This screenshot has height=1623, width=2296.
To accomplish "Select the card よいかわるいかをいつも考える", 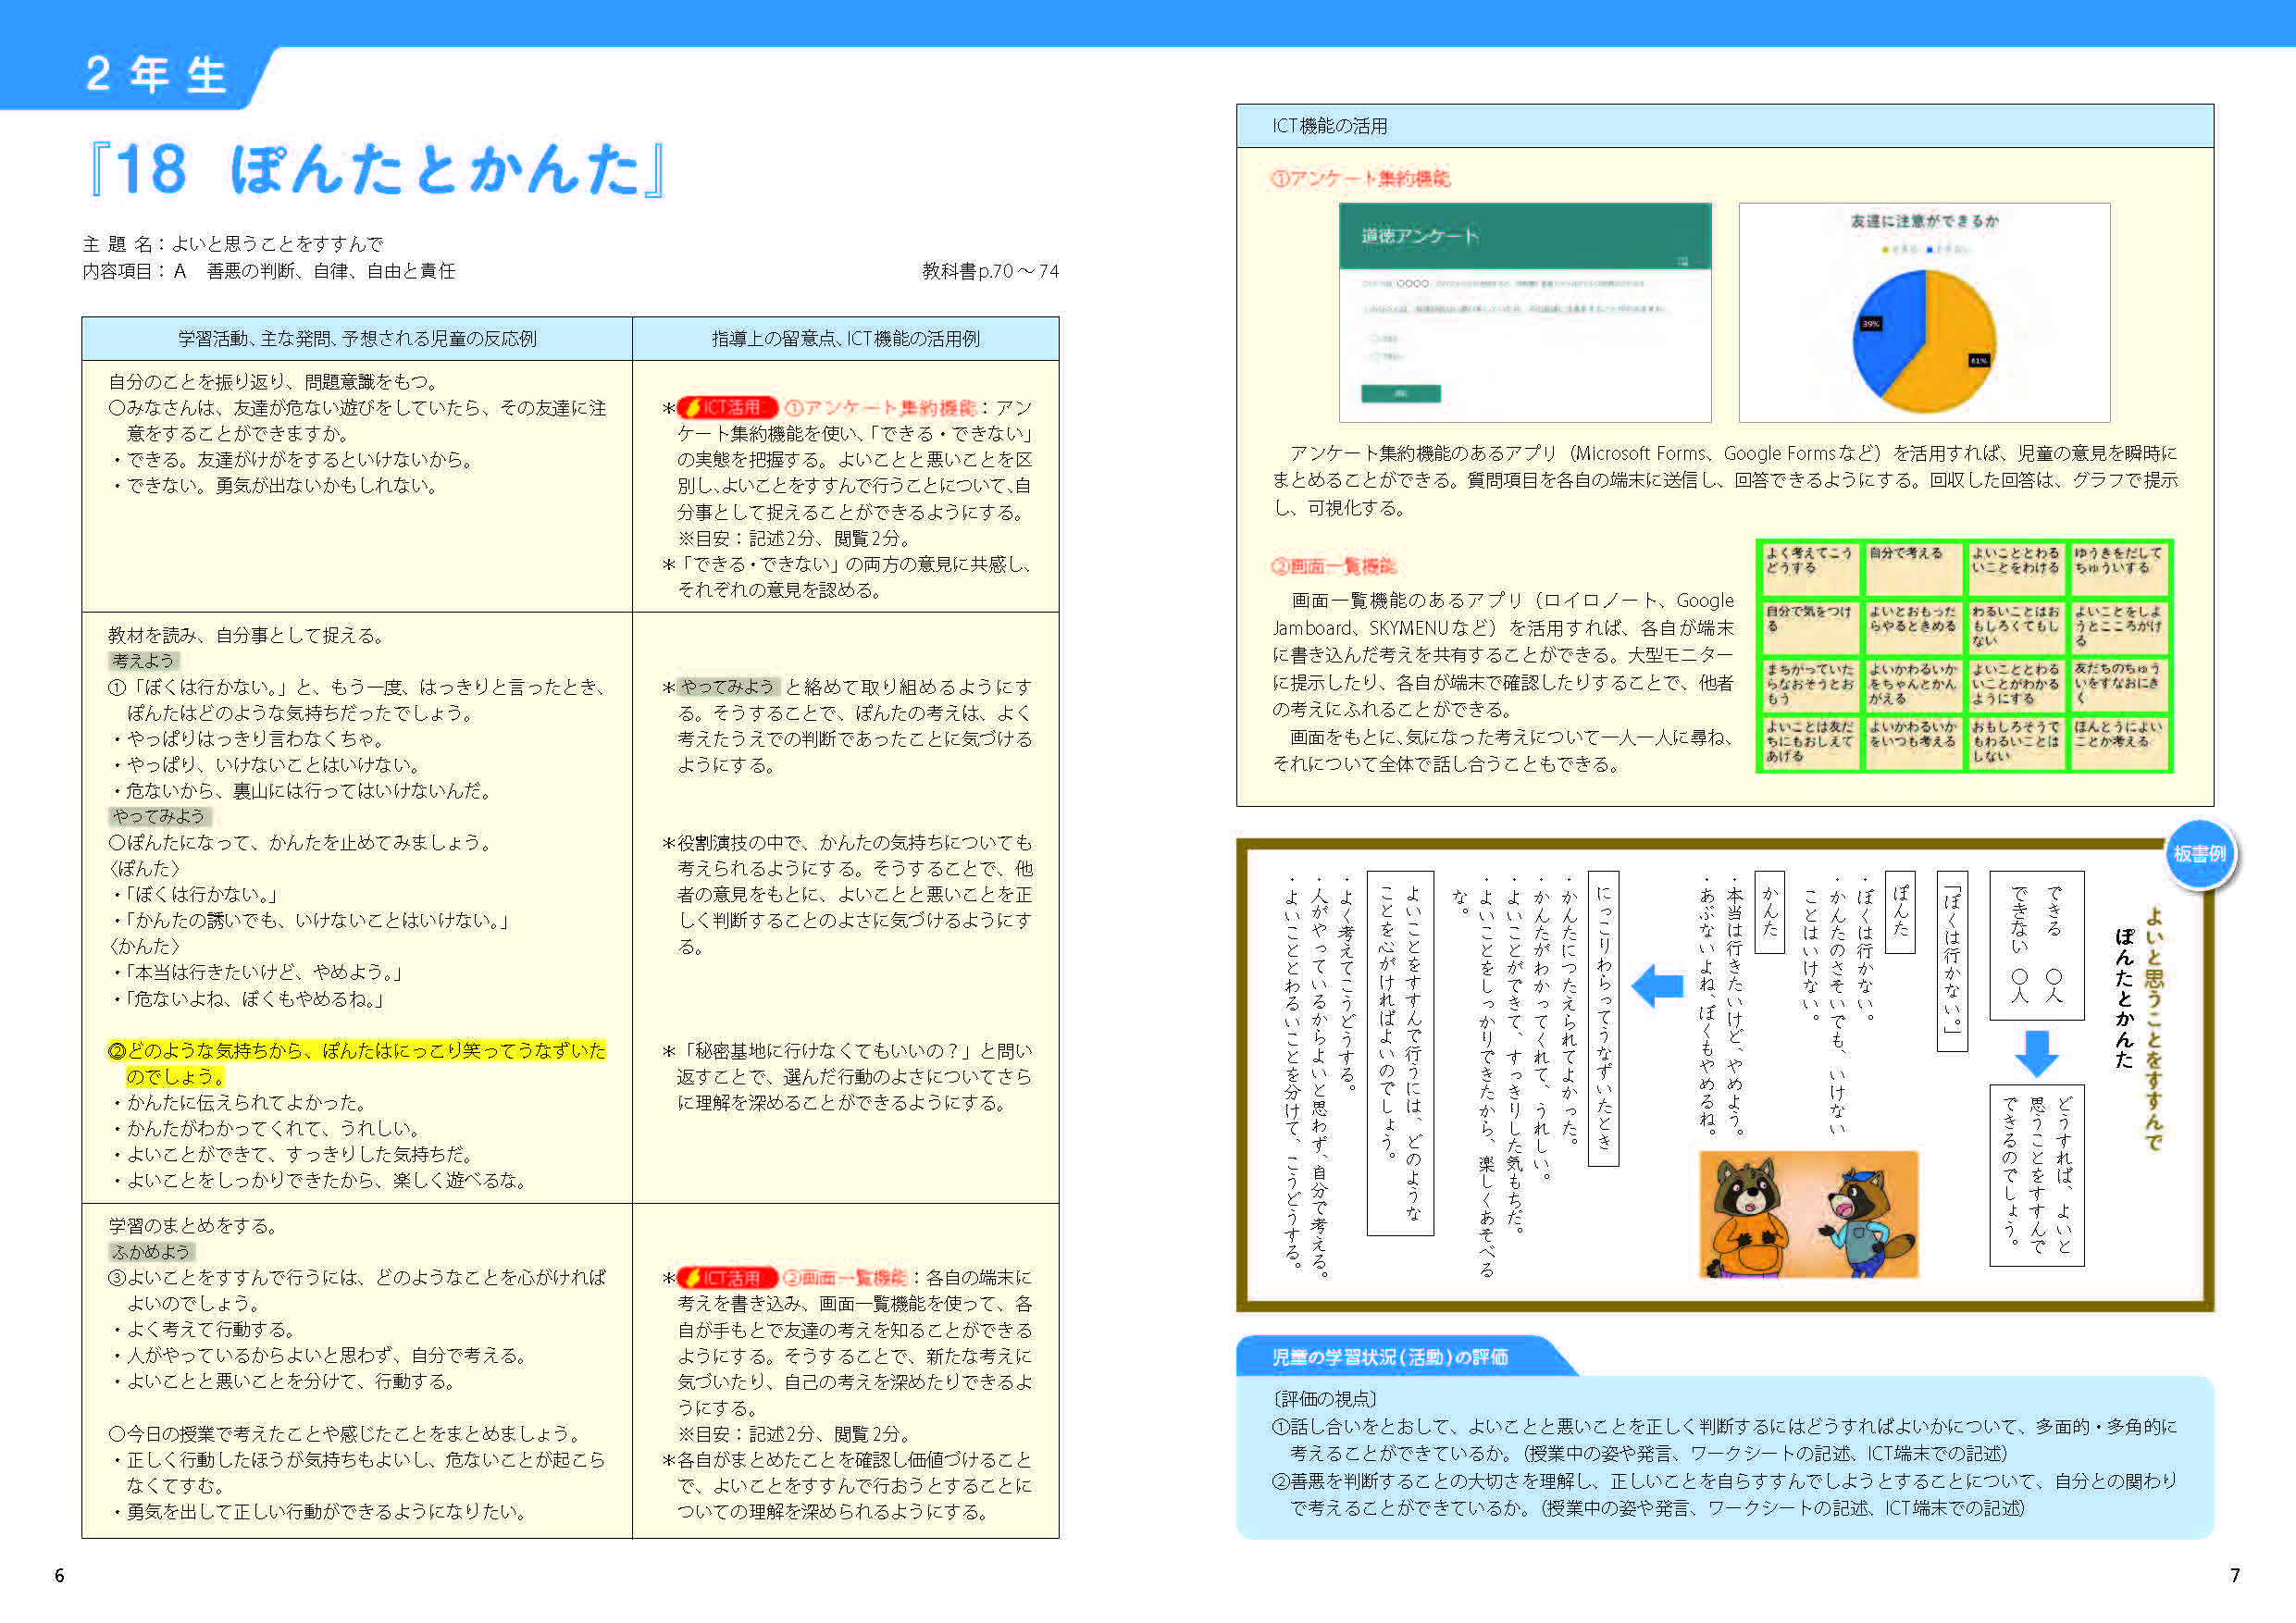I will (x=1913, y=742).
